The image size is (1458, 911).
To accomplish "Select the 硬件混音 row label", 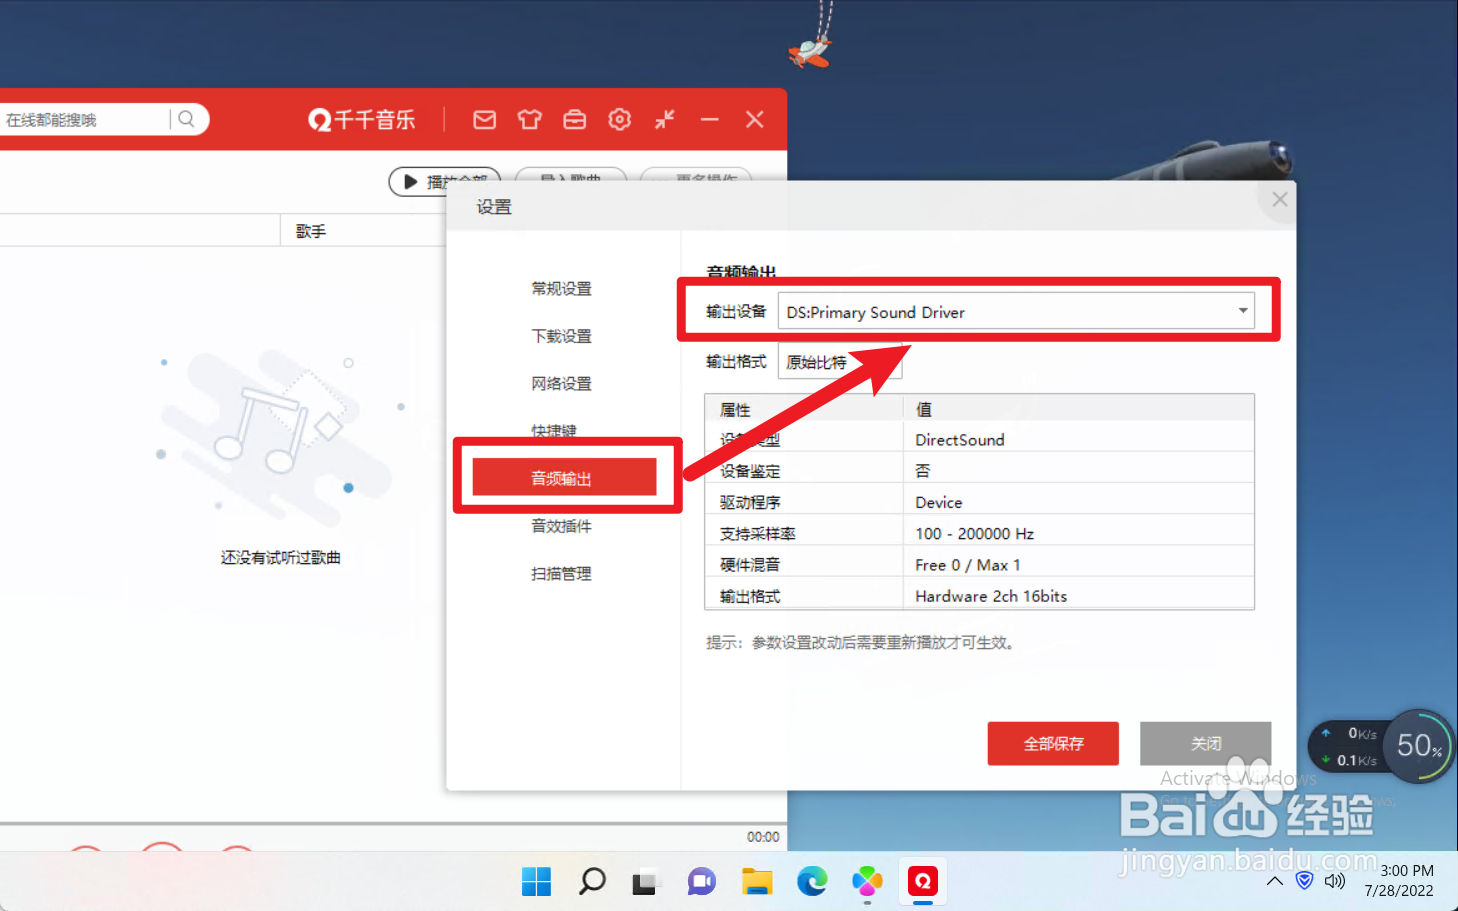I will [750, 565].
